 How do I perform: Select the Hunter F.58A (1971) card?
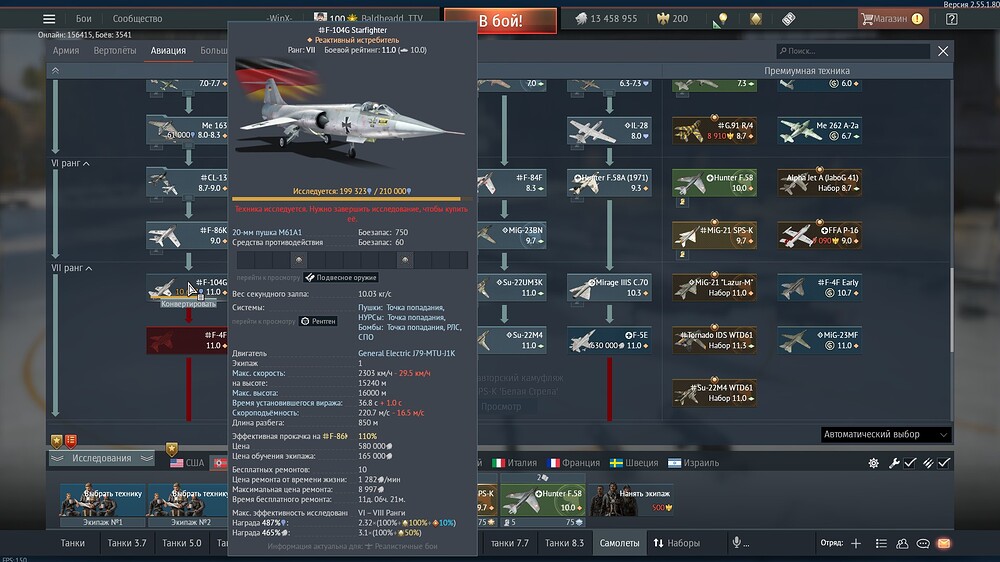[609, 182]
